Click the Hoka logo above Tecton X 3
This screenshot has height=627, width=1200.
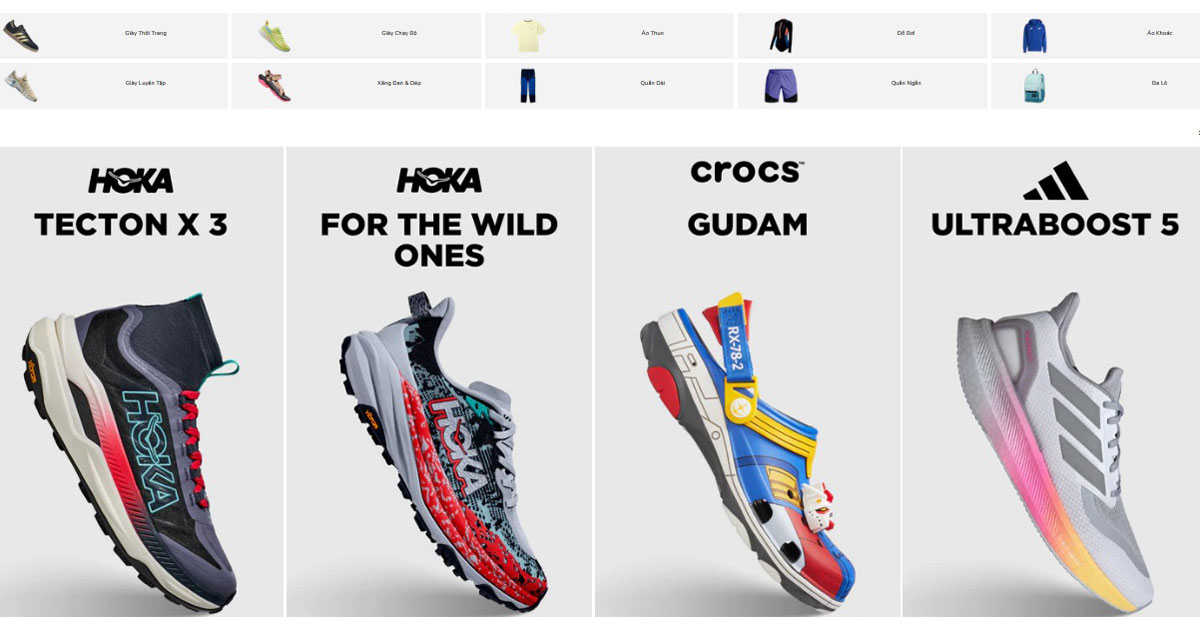pos(131,180)
